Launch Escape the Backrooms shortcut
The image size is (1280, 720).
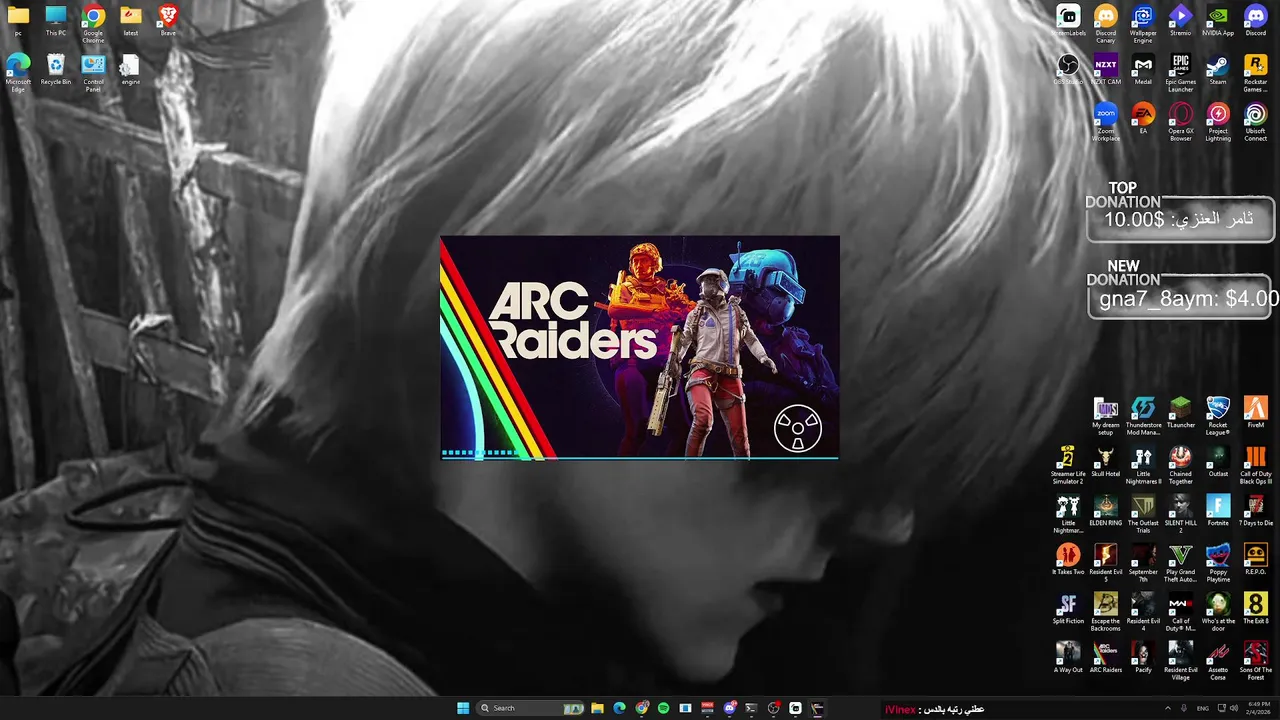(x=1105, y=611)
